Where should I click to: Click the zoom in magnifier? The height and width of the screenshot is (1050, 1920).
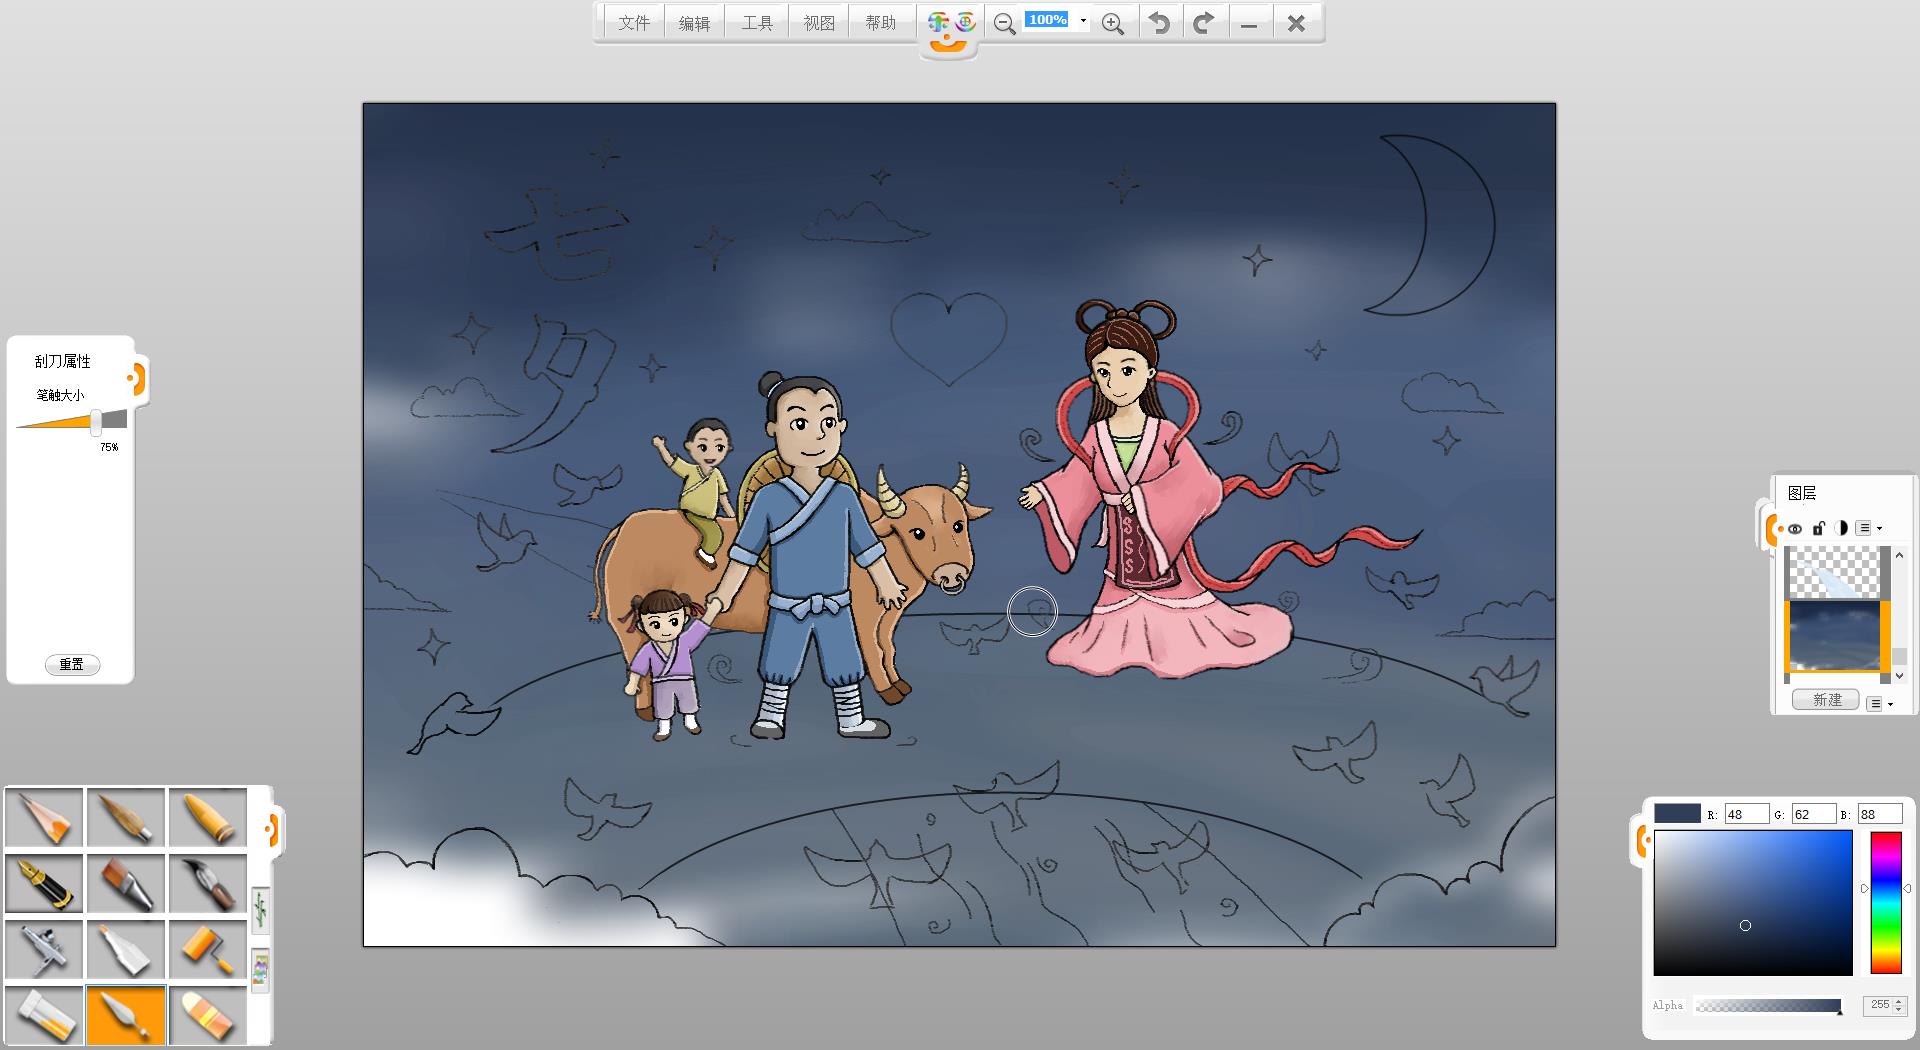1112,23
